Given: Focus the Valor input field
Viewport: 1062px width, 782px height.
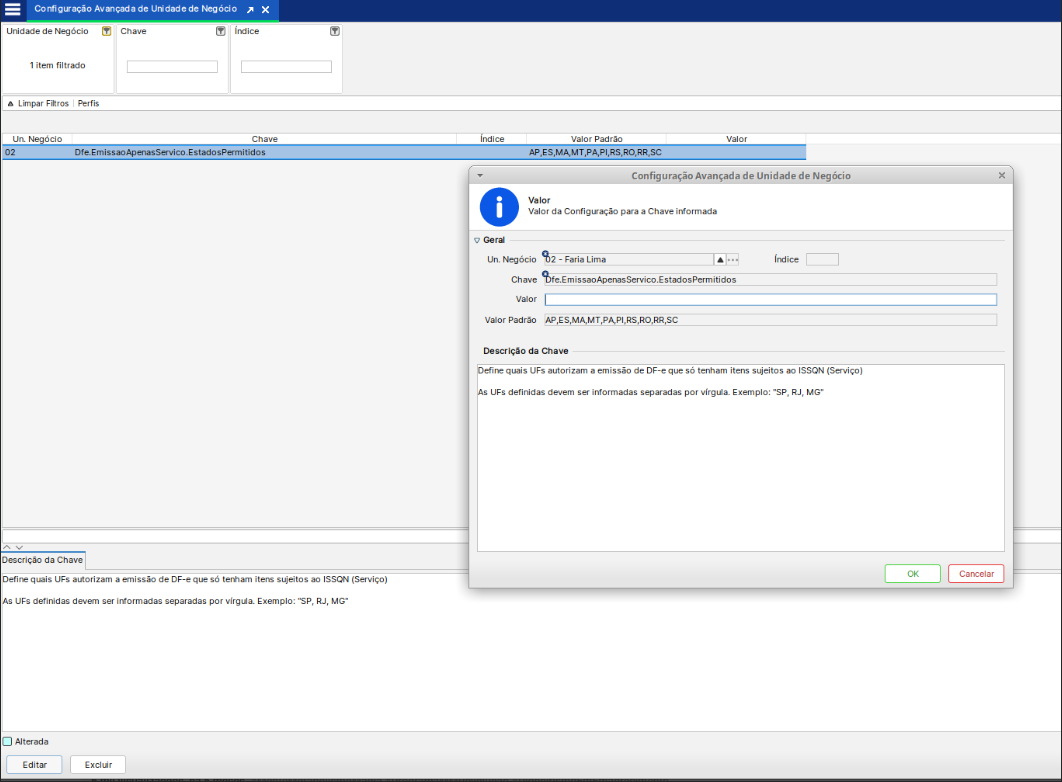Looking at the screenshot, I should tap(770, 299).
